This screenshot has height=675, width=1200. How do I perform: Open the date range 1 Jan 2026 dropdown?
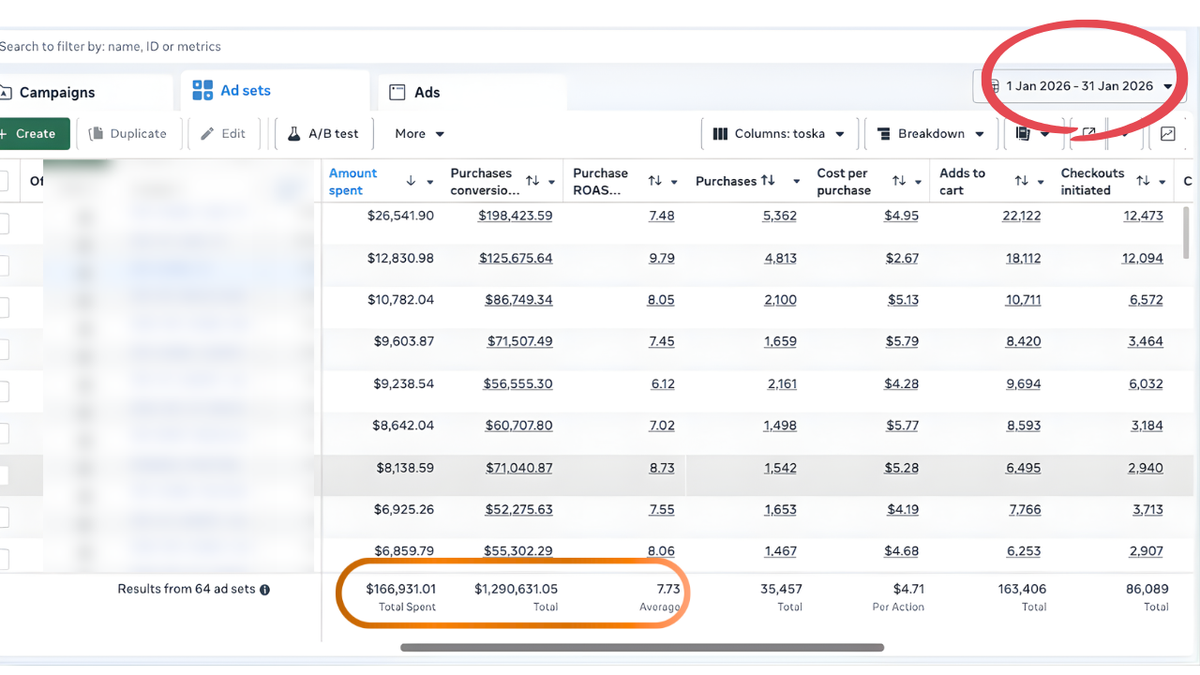tap(1078, 86)
